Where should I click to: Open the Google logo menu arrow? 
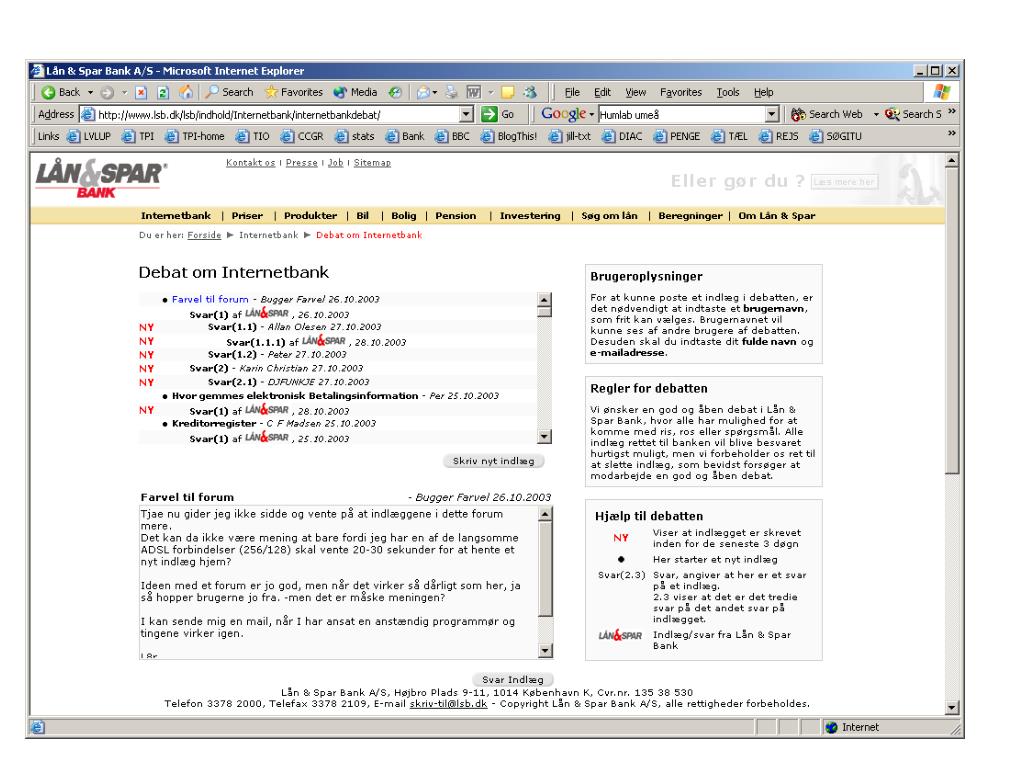592,114
